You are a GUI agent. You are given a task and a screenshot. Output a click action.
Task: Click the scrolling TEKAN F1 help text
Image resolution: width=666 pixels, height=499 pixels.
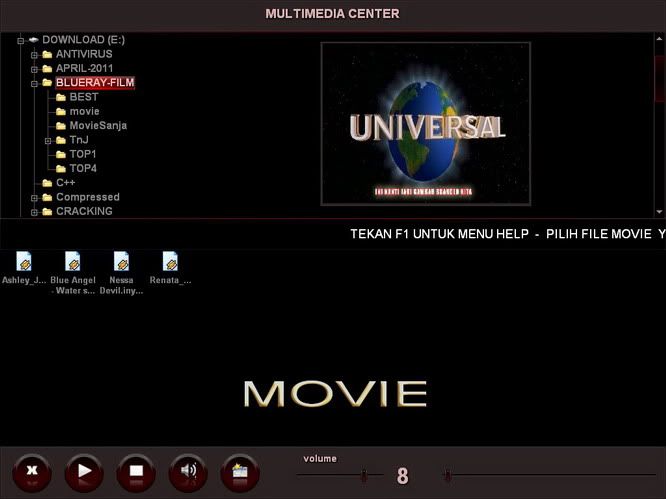click(508, 234)
